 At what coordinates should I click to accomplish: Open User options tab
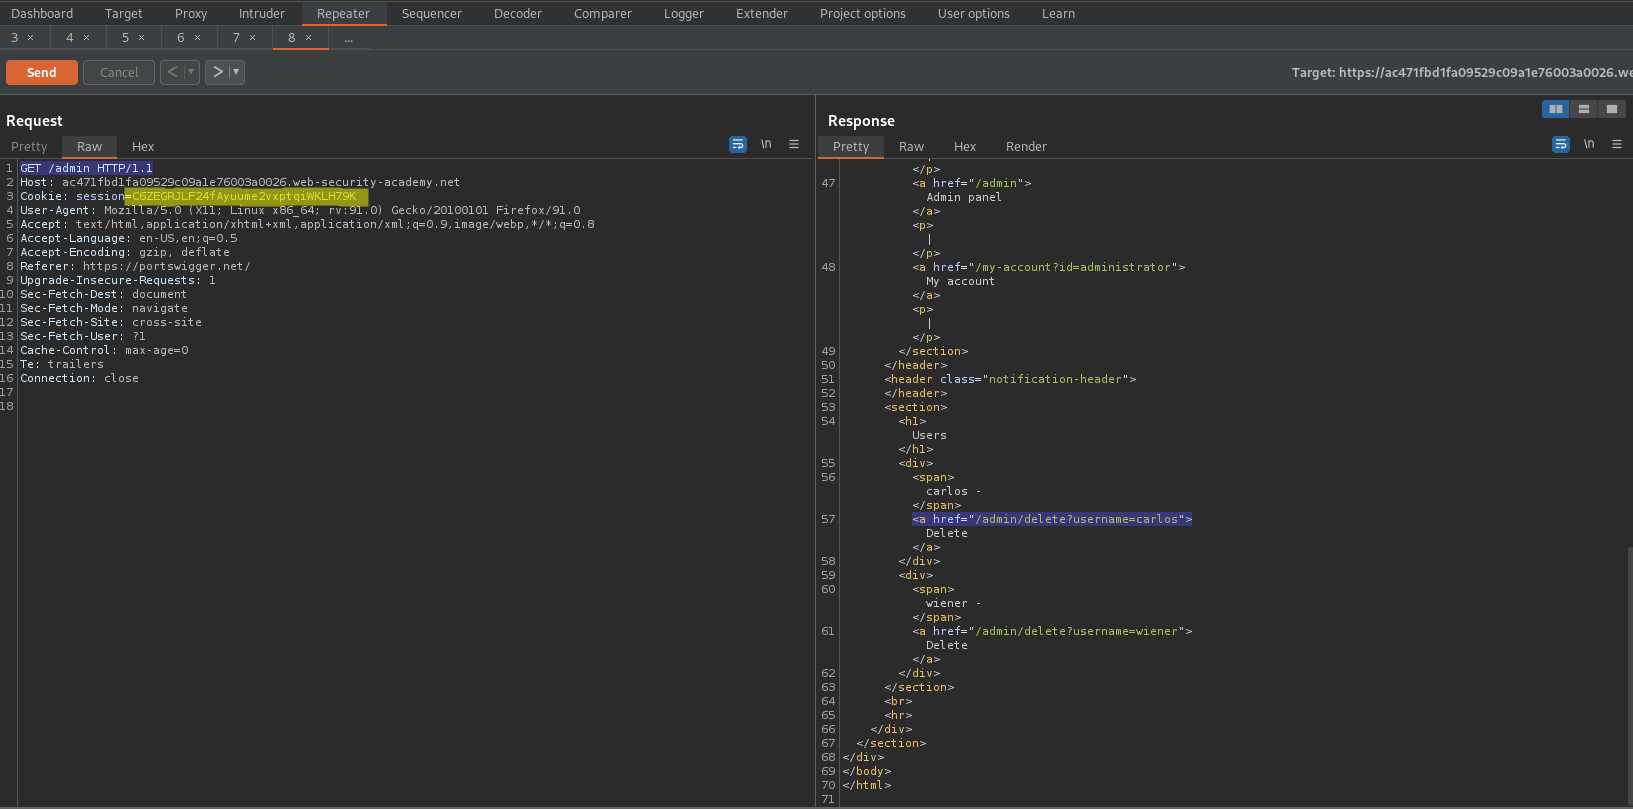(974, 13)
